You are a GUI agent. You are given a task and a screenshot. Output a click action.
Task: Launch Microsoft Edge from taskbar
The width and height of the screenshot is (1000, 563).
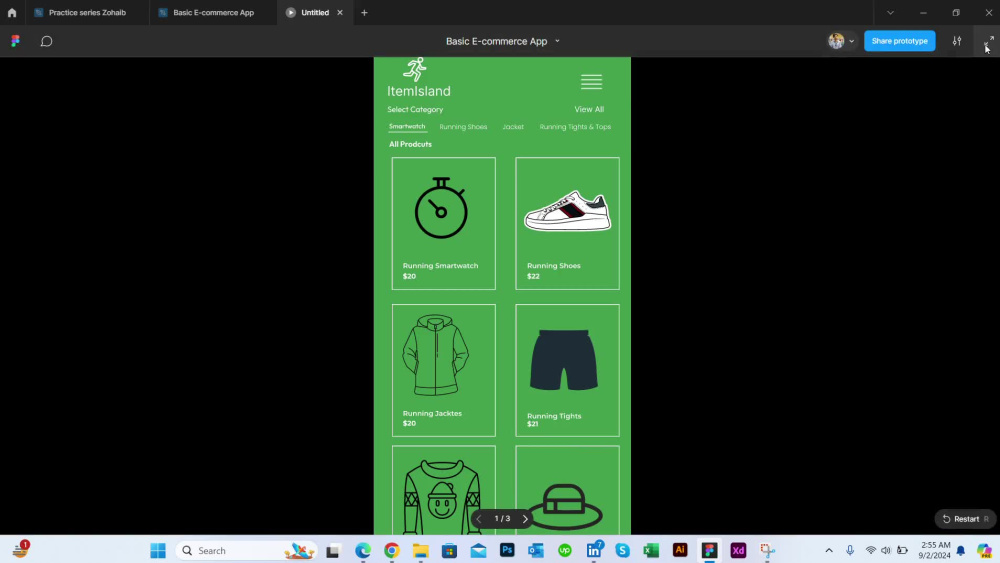click(x=363, y=550)
